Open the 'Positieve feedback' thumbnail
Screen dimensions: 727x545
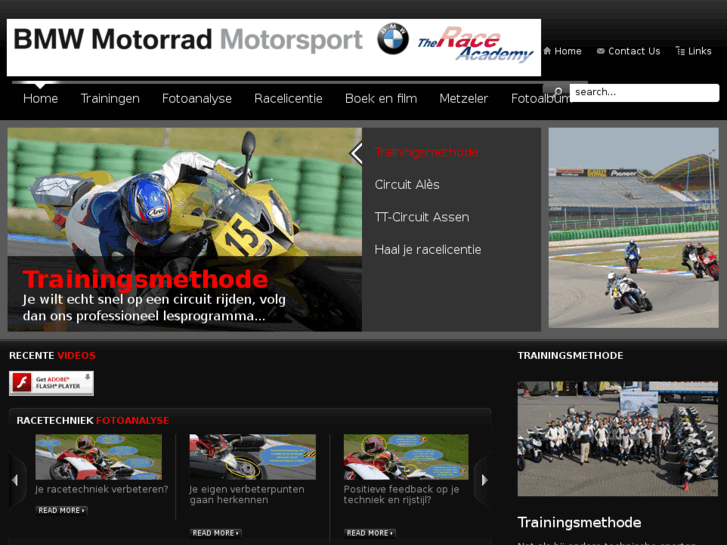point(406,457)
